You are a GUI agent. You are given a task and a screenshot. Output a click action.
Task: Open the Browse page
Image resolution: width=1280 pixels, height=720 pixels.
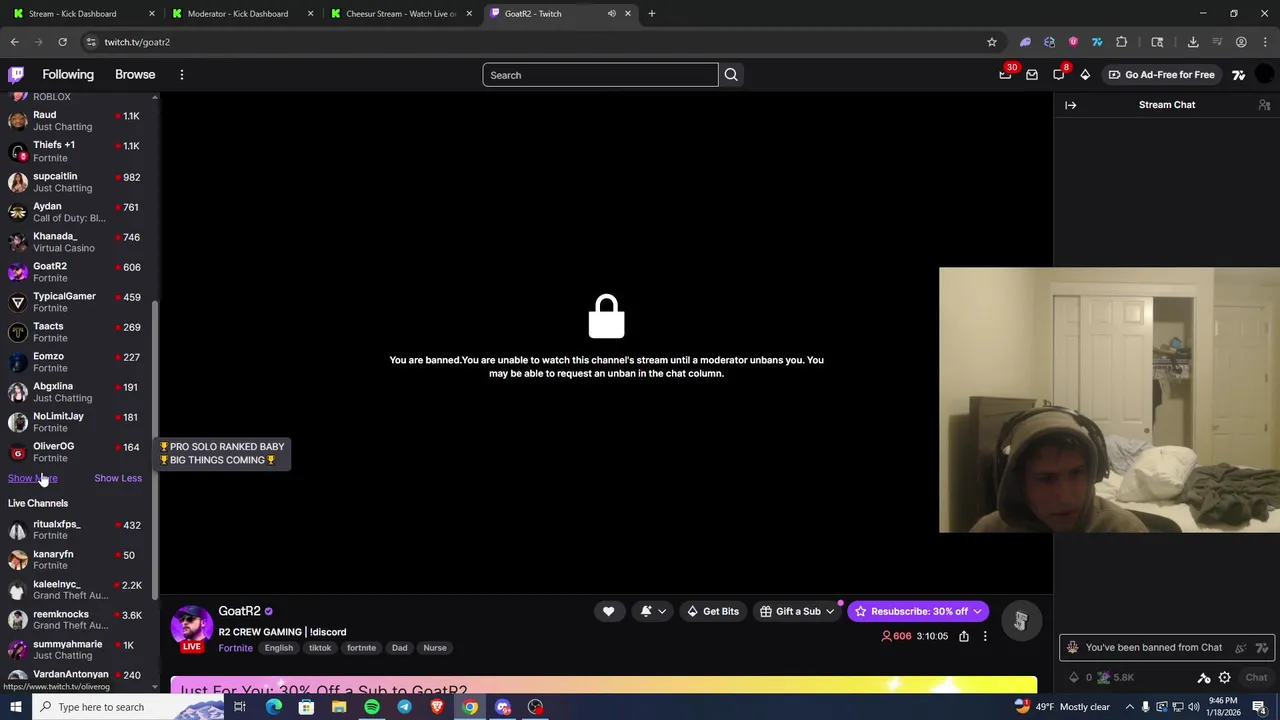[x=135, y=75]
